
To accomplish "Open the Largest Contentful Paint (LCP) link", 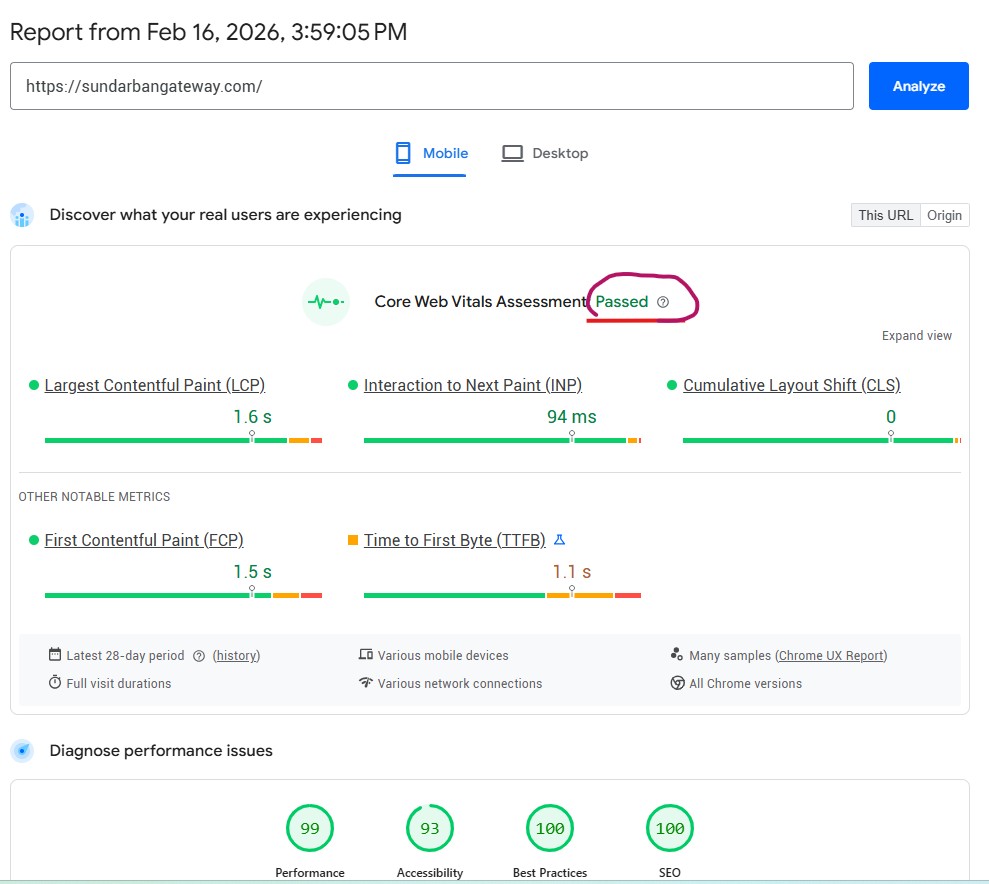I will [x=155, y=385].
